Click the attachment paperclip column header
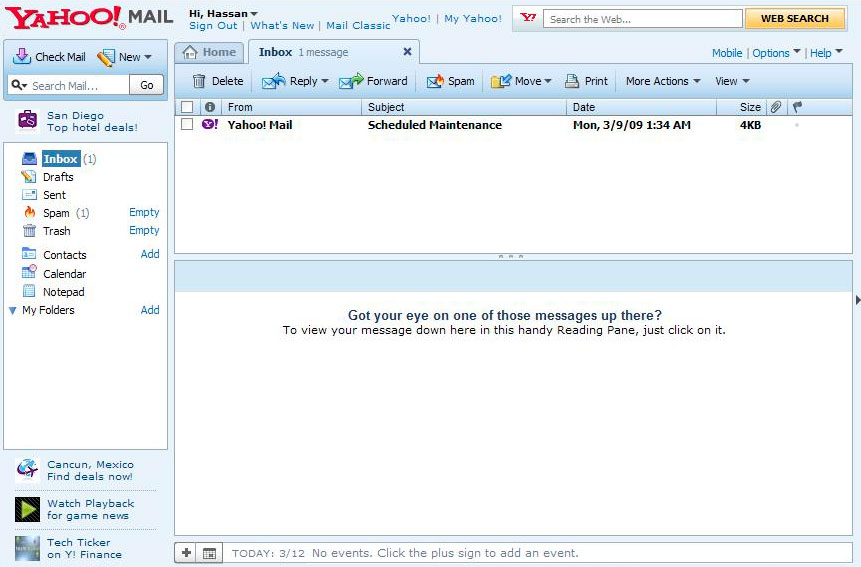 pyautogui.click(x=775, y=107)
